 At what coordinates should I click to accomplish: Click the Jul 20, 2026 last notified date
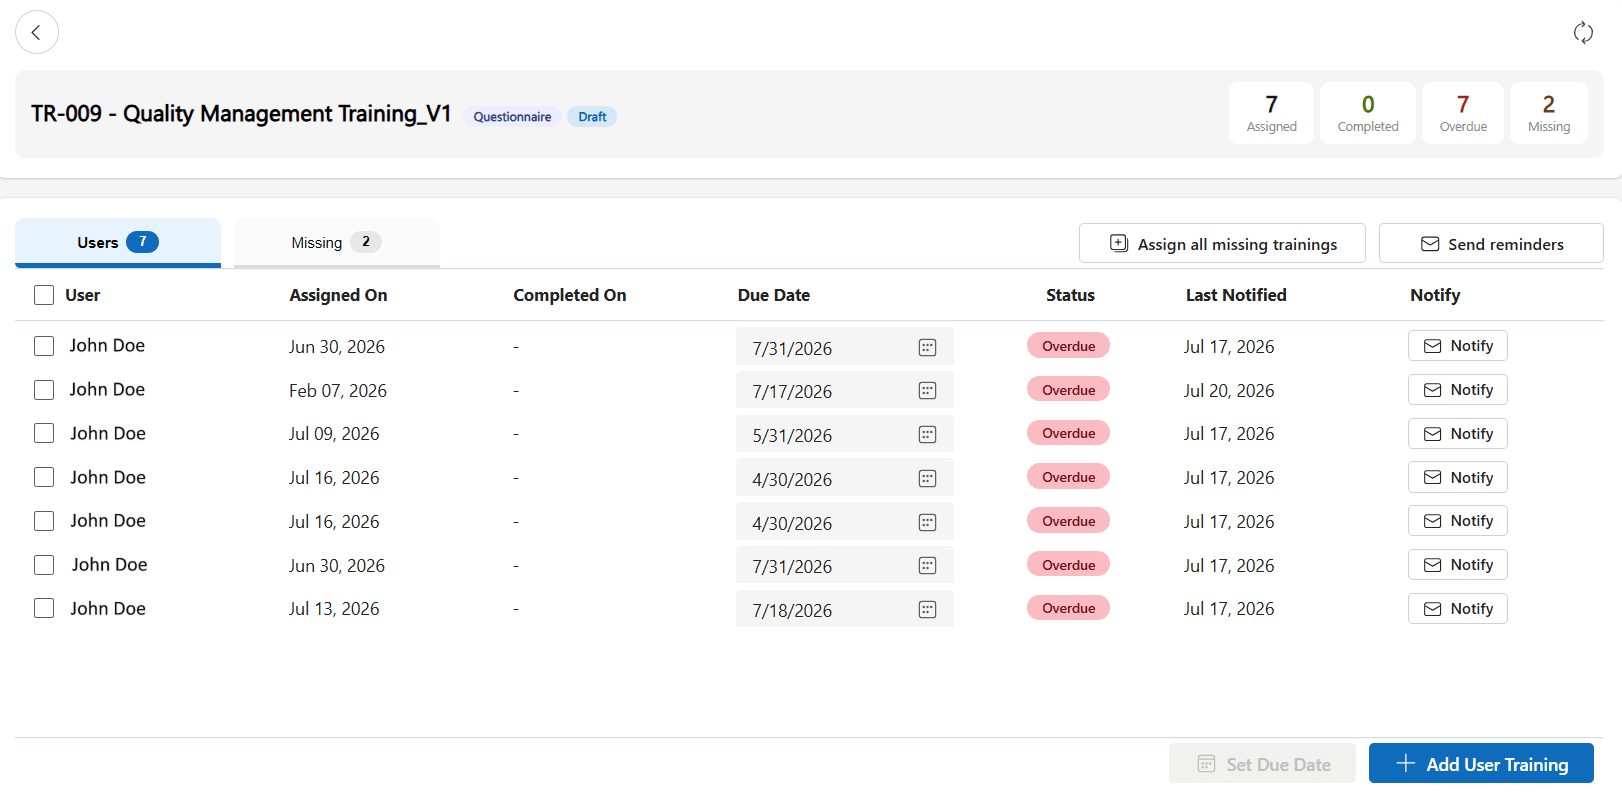[x=1229, y=391]
